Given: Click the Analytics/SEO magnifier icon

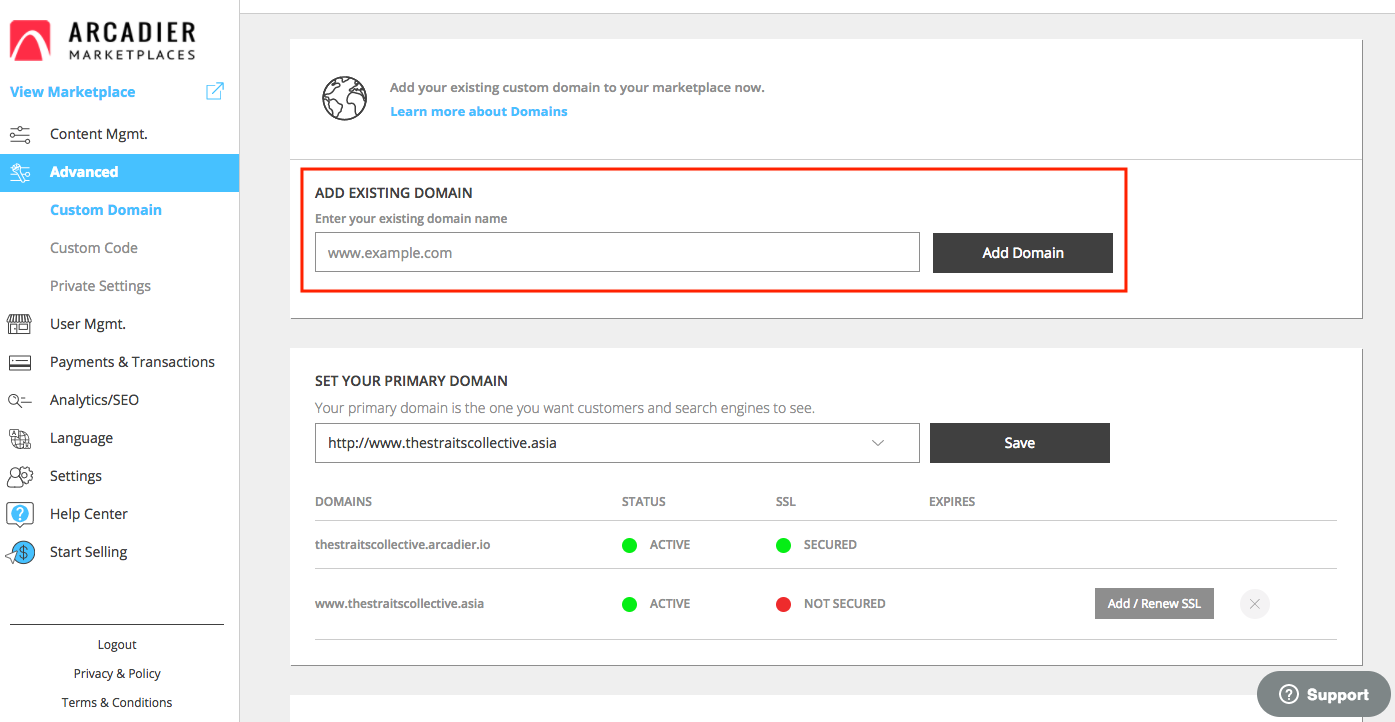Looking at the screenshot, I should [x=20, y=400].
